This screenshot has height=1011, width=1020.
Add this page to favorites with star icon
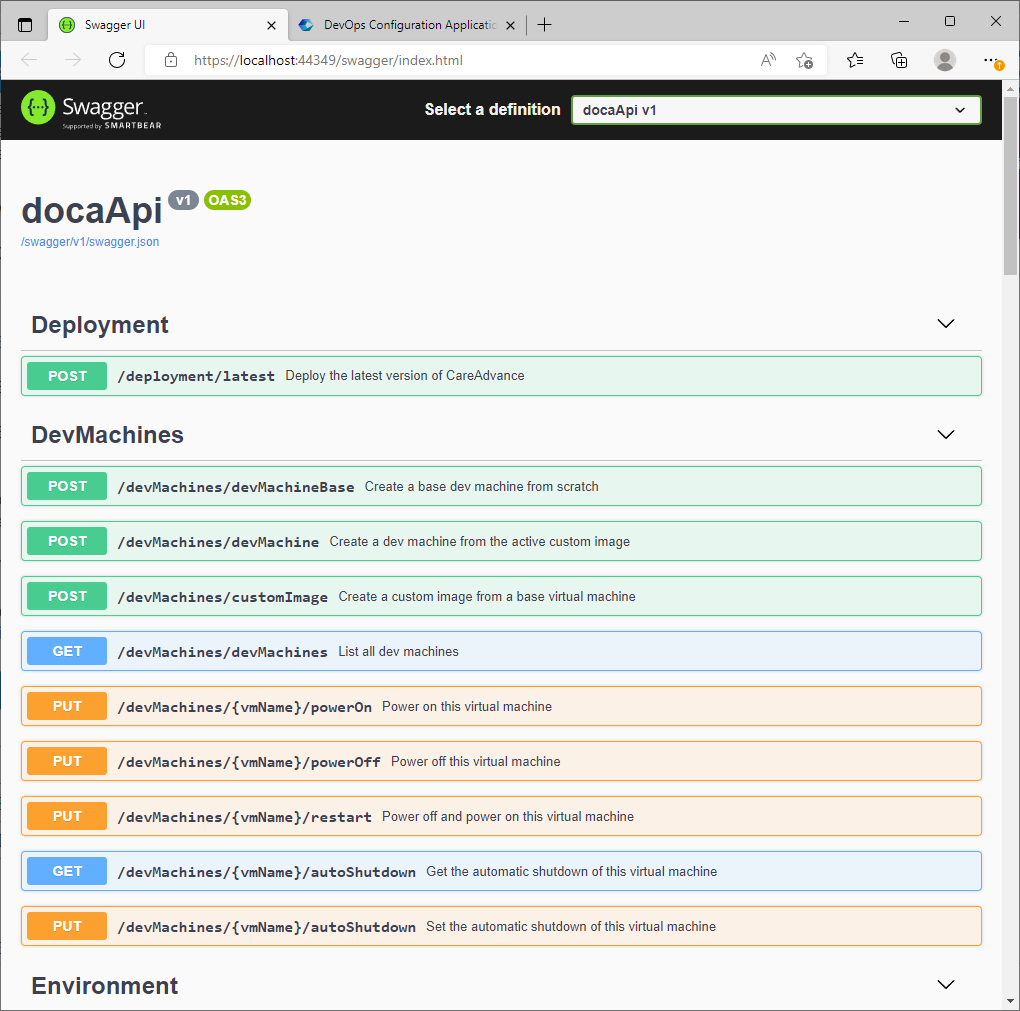(805, 60)
